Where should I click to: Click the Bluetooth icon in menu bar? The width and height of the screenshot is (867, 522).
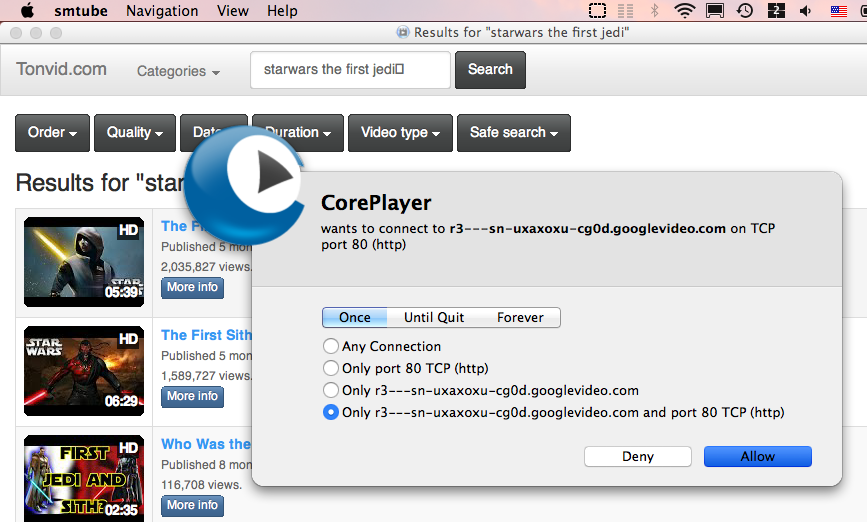point(655,11)
